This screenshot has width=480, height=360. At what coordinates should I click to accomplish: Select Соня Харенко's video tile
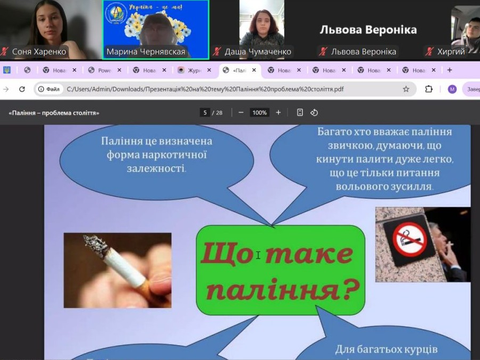pos(50,29)
